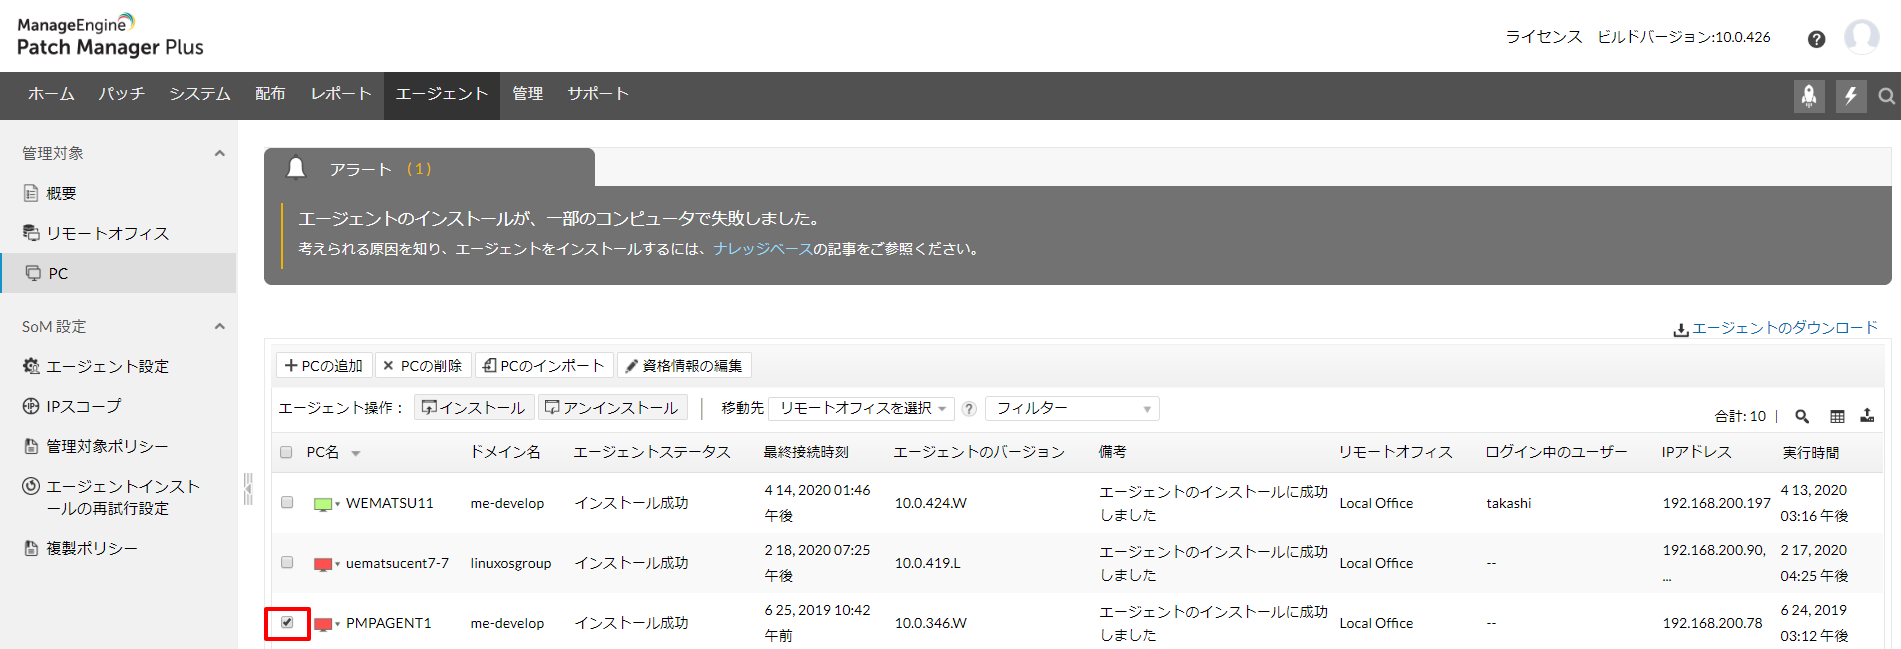Viewport: 1901px width, 649px height.
Task: Sort by PC名 column arrow
Action: click(x=355, y=453)
